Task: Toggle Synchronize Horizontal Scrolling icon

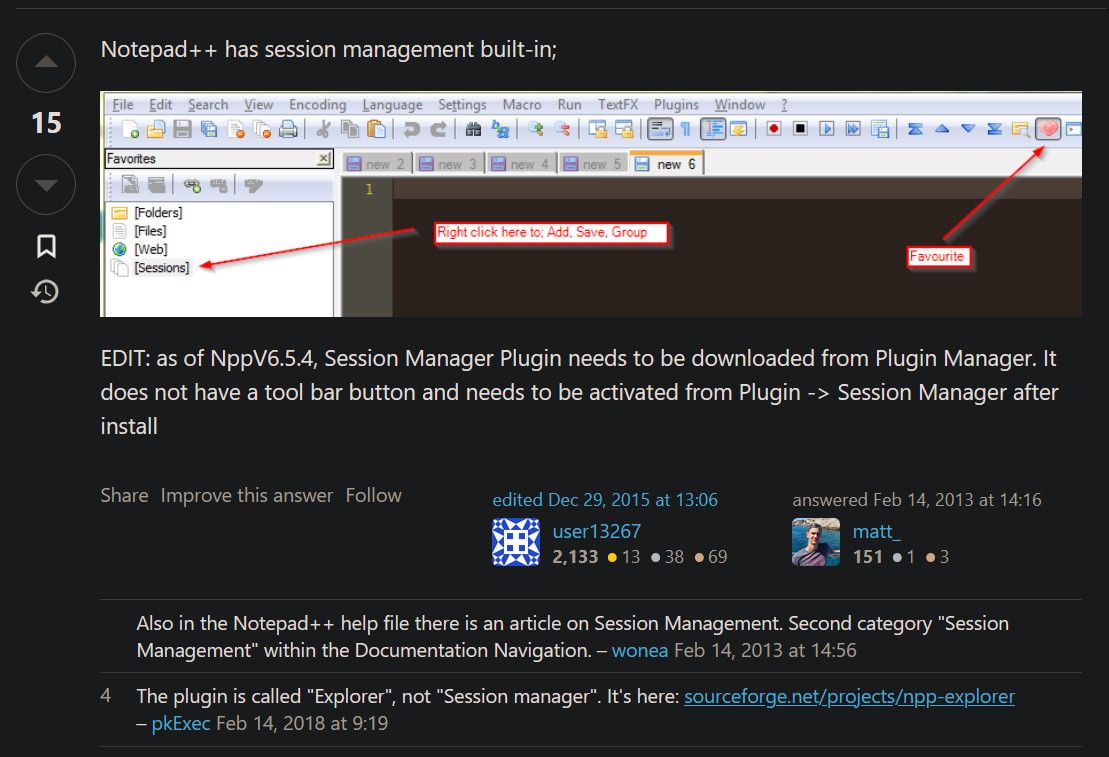Action: 624,129
